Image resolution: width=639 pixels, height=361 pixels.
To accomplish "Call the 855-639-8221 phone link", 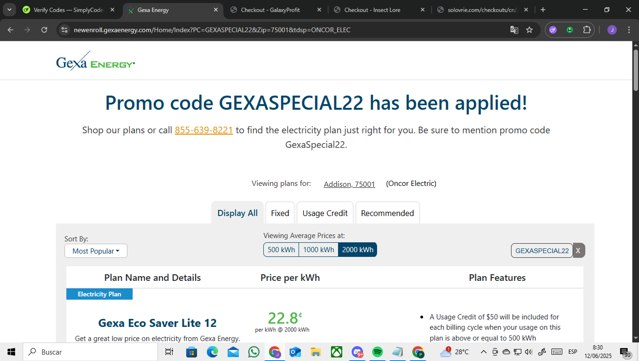I will (204, 130).
